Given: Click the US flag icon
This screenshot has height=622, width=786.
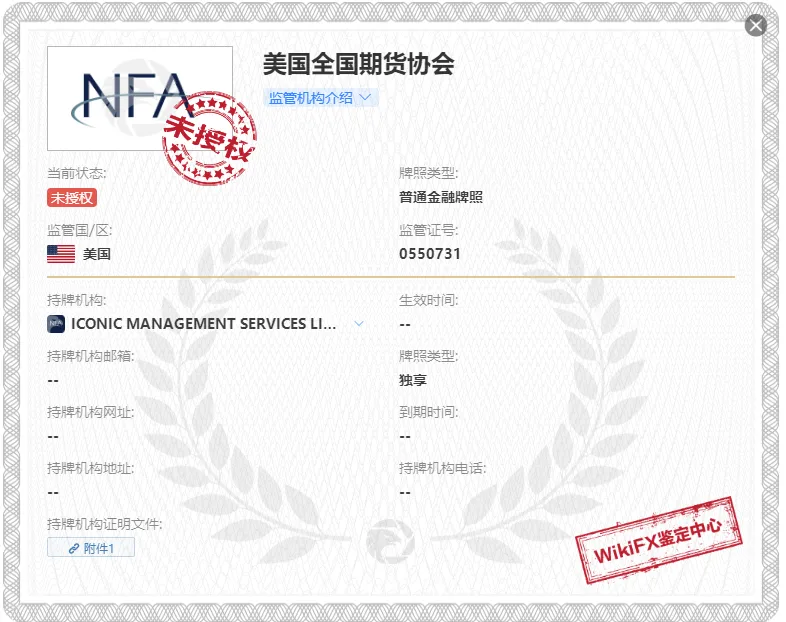Looking at the screenshot, I should click(61, 254).
